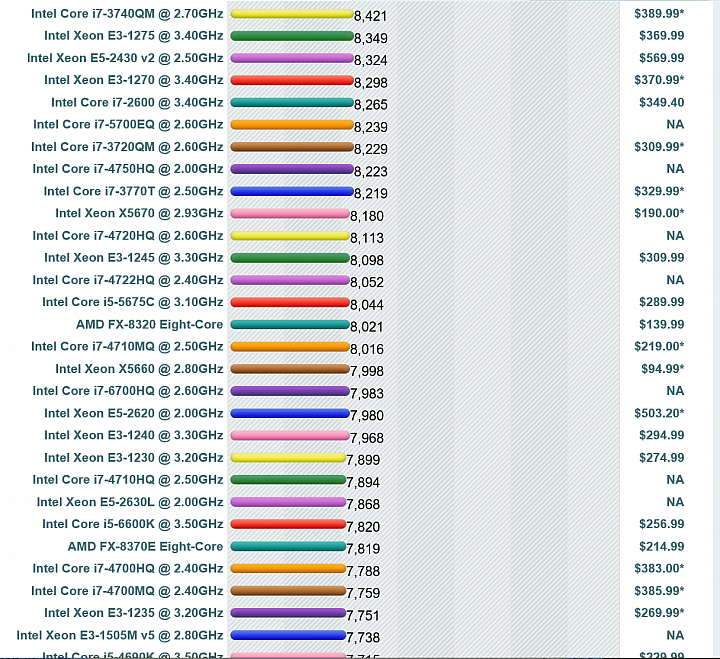Open the $139.99 price link
Viewport: 720px width, 659px height.
click(662, 325)
